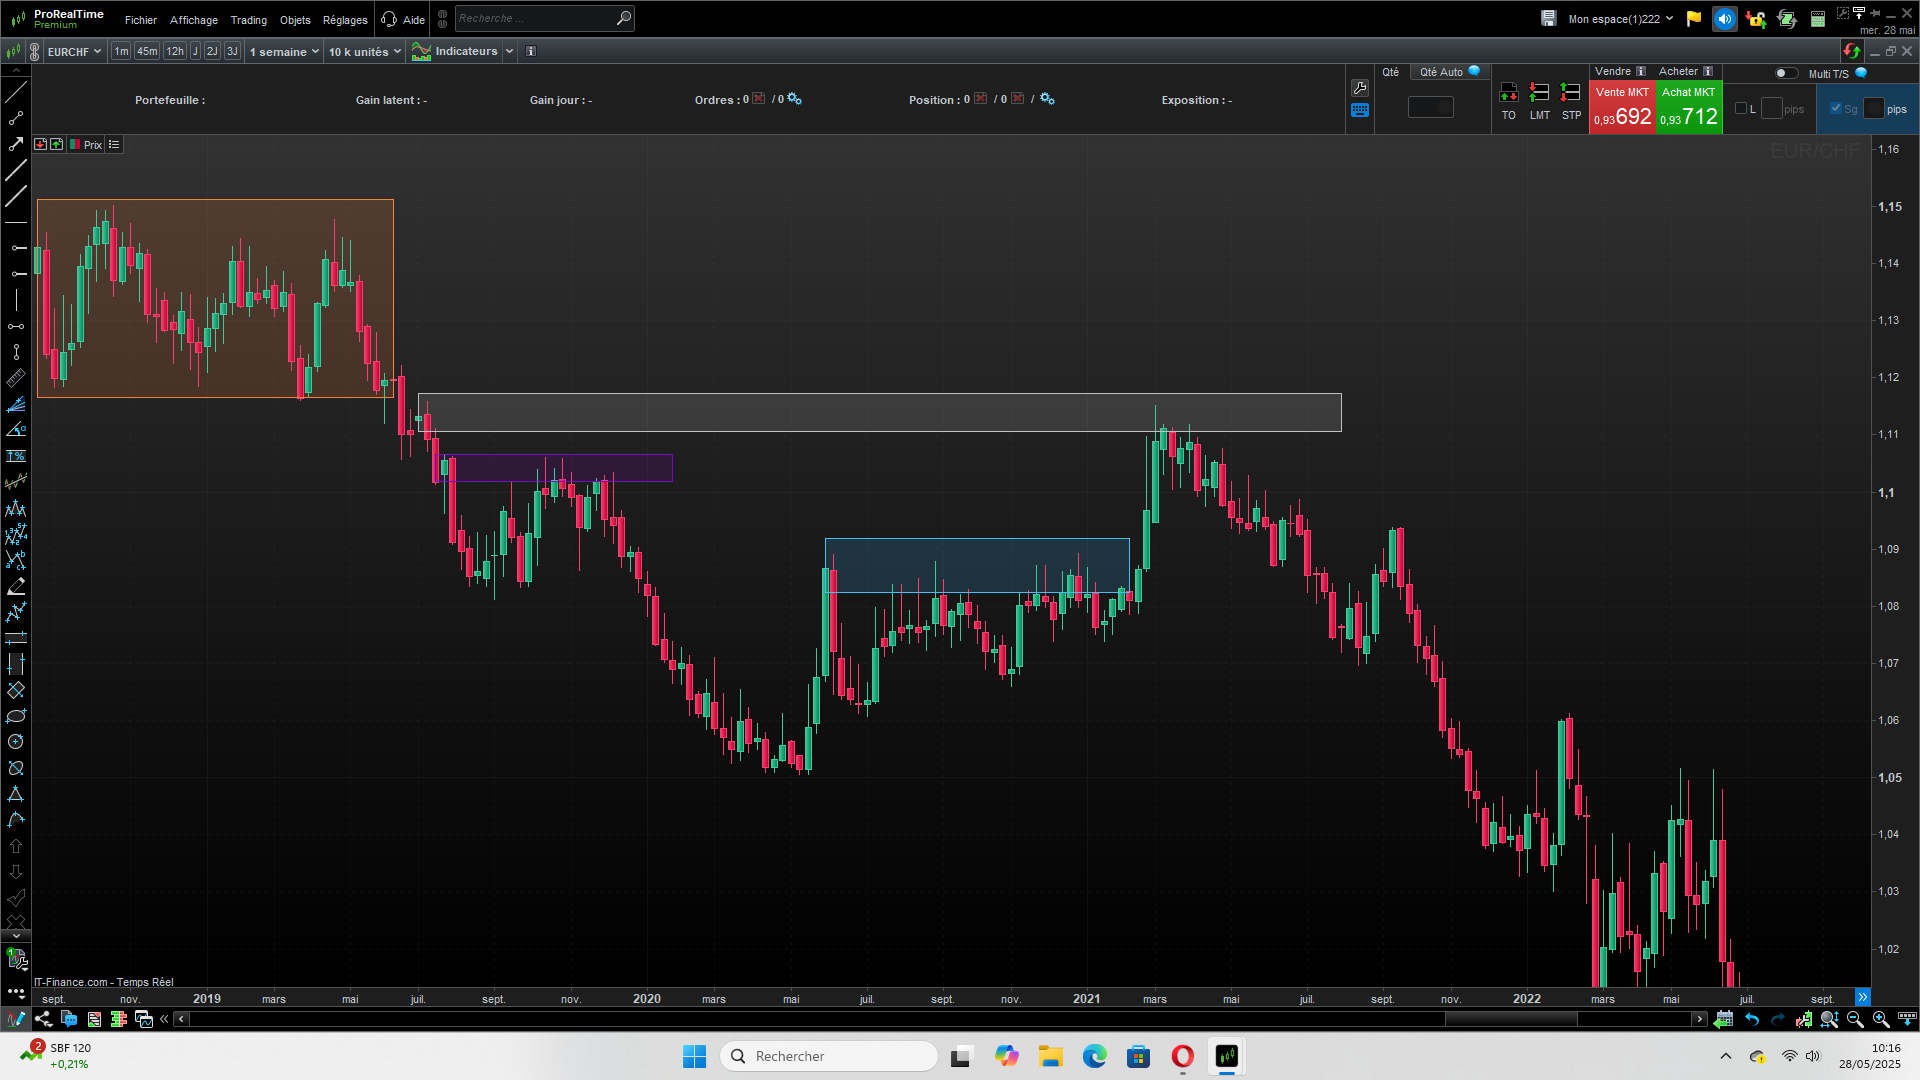Open the Trading menu

coord(248,20)
